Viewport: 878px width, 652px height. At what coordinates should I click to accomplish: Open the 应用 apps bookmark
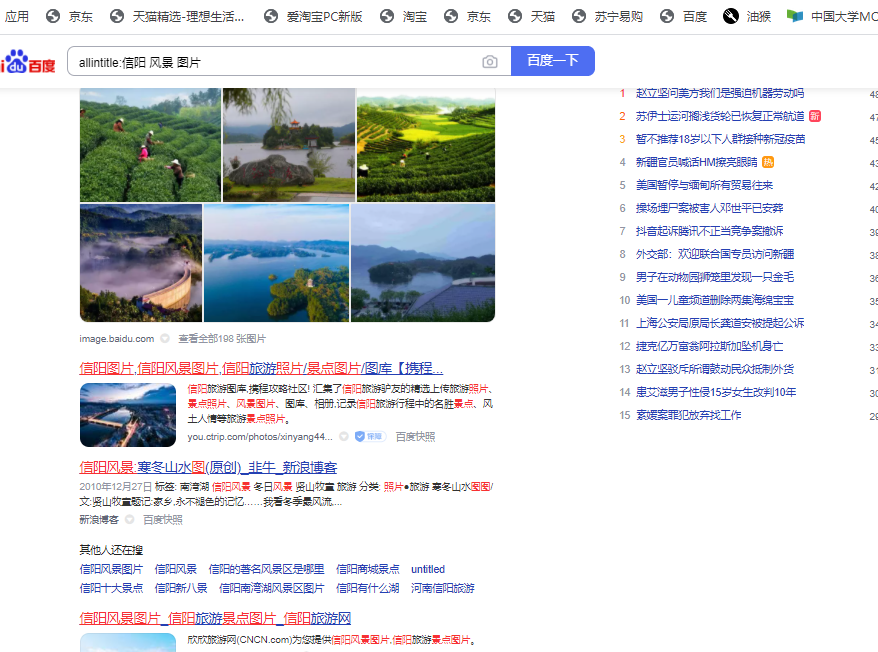16,16
